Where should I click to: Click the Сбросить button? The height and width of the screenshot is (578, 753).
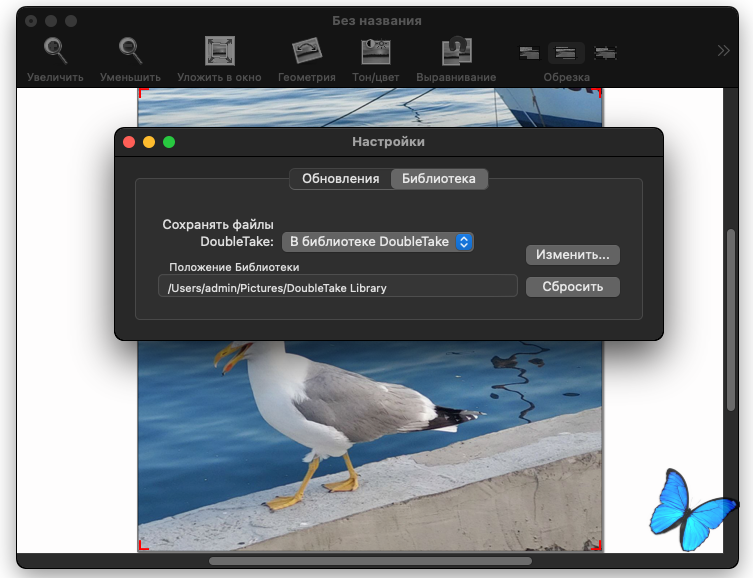[x=572, y=287]
